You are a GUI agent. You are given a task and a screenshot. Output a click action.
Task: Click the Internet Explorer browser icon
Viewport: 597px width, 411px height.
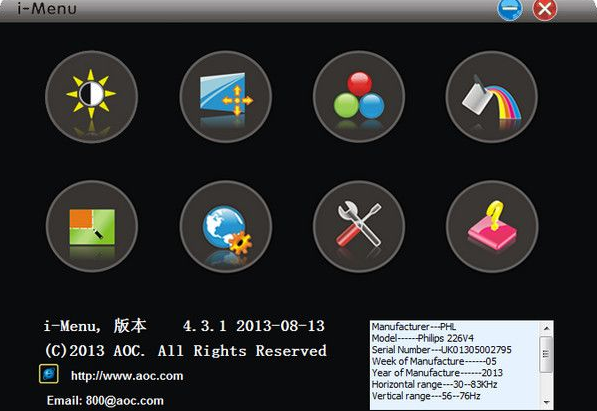pos(49,374)
